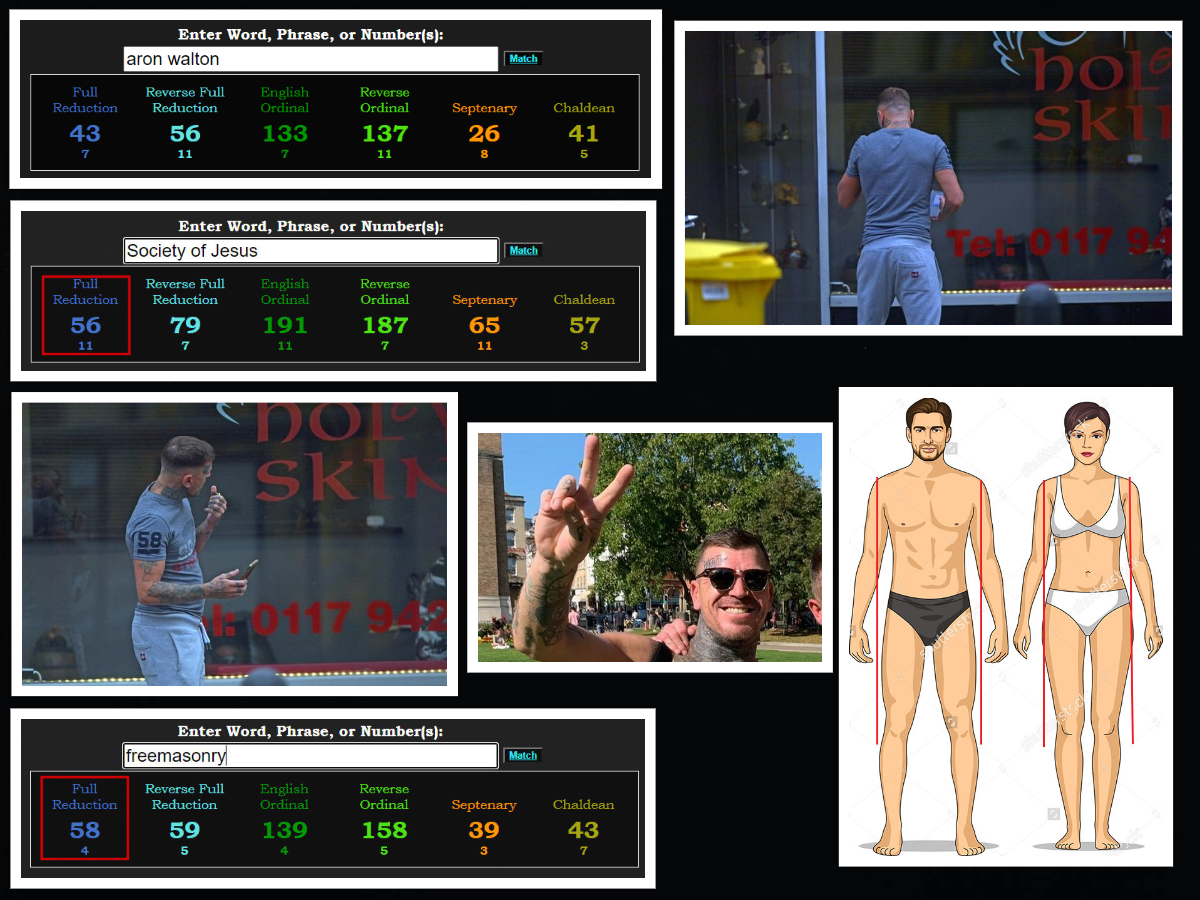The image size is (1200, 900).
Task: Click the Chaldean value 41
Action: tap(584, 133)
